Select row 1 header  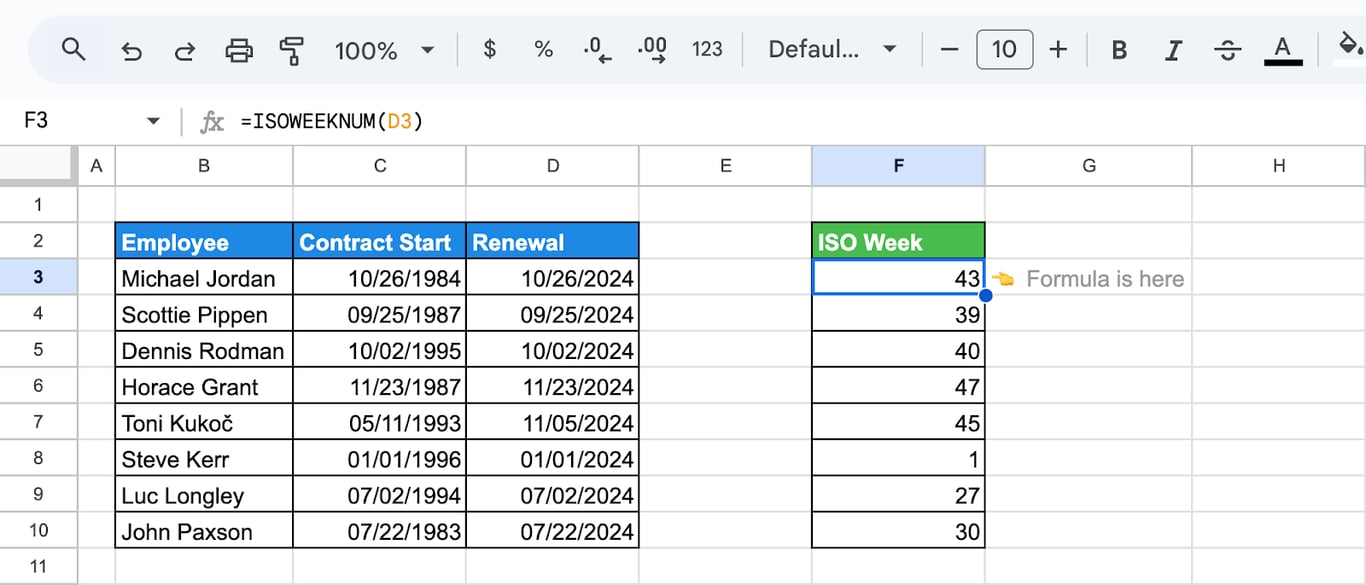[38, 204]
